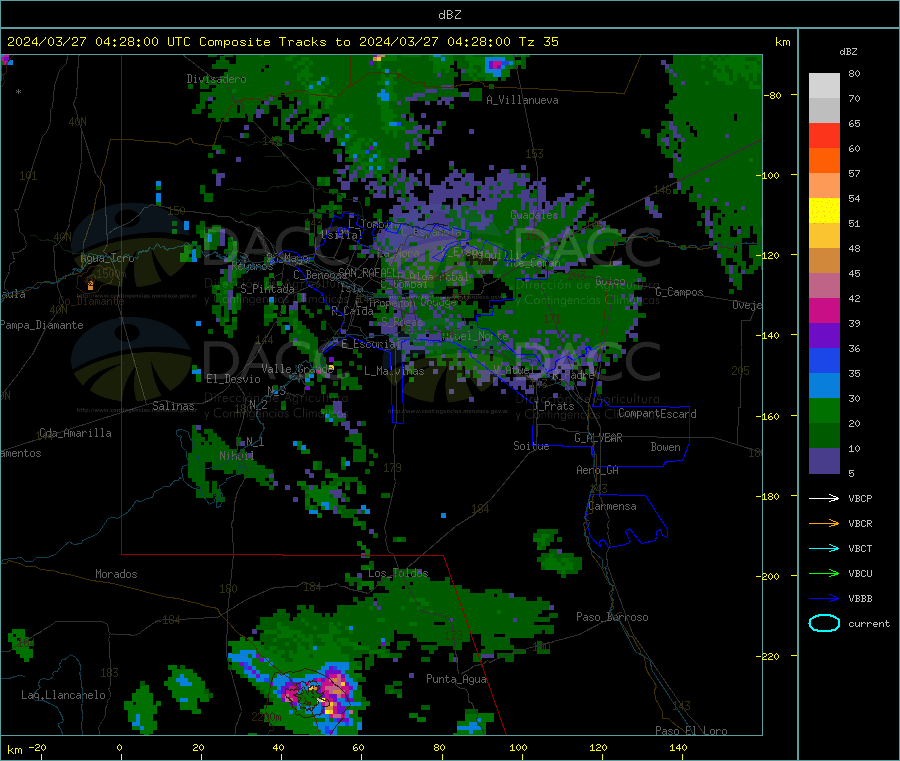Viewport: 900px width, 761px height.
Task: Click the 'Carmensa' map label
Action: pos(612,506)
